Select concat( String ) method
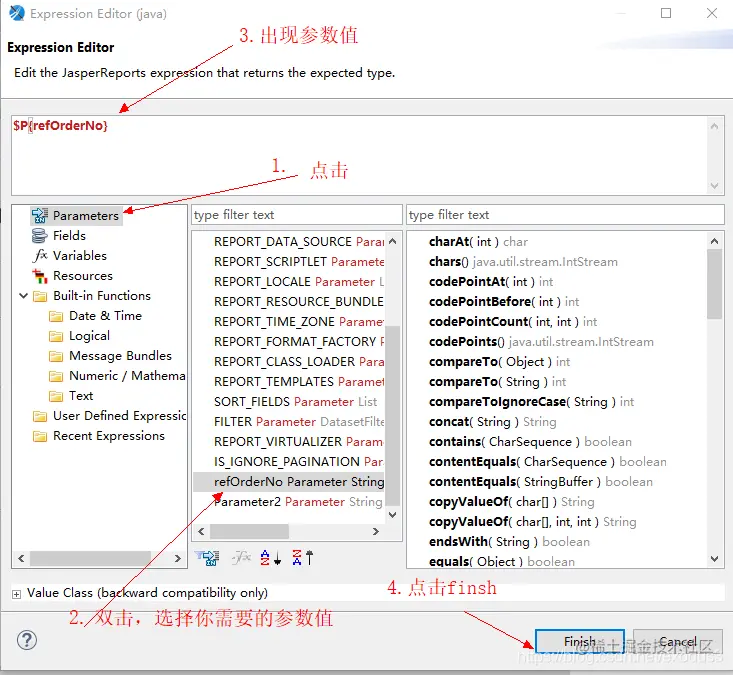The height and width of the screenshot is (675, 733). (492, 422)
